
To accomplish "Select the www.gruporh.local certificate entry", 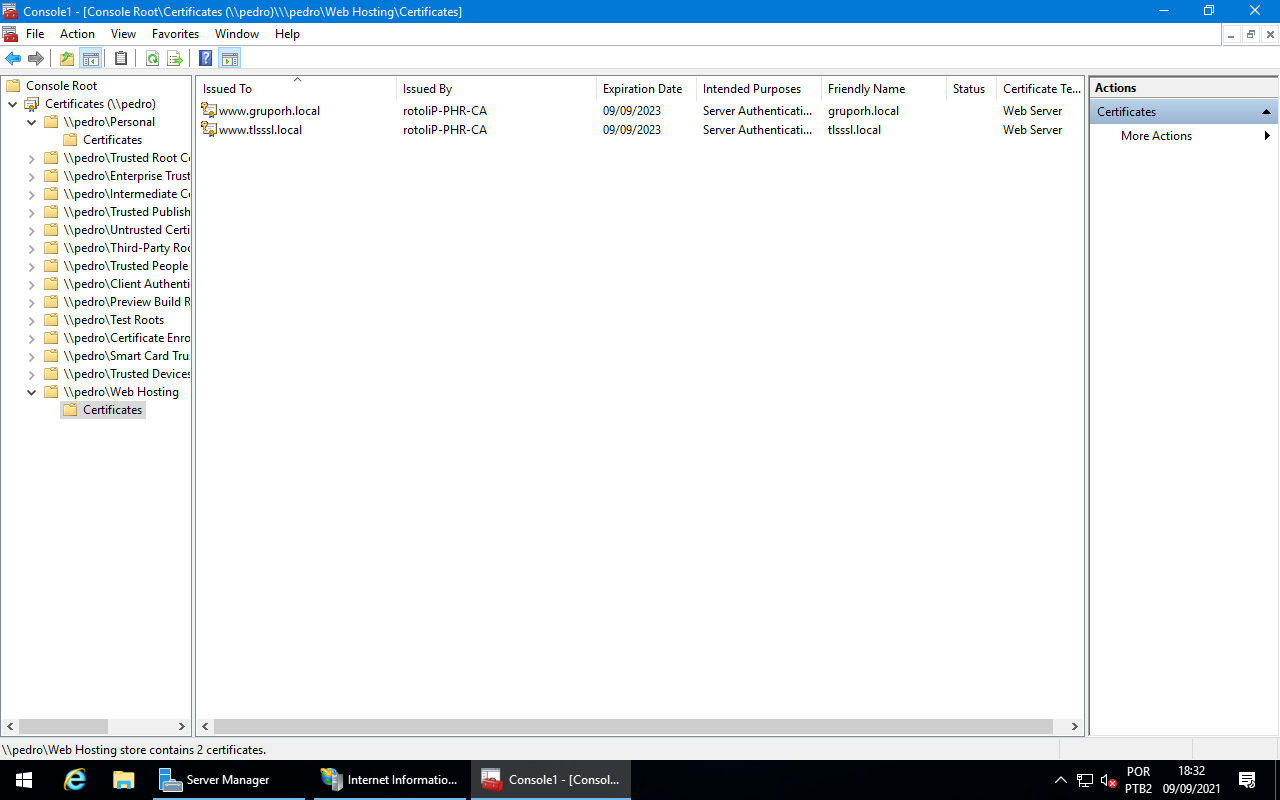I will click(x=268, y=110).
